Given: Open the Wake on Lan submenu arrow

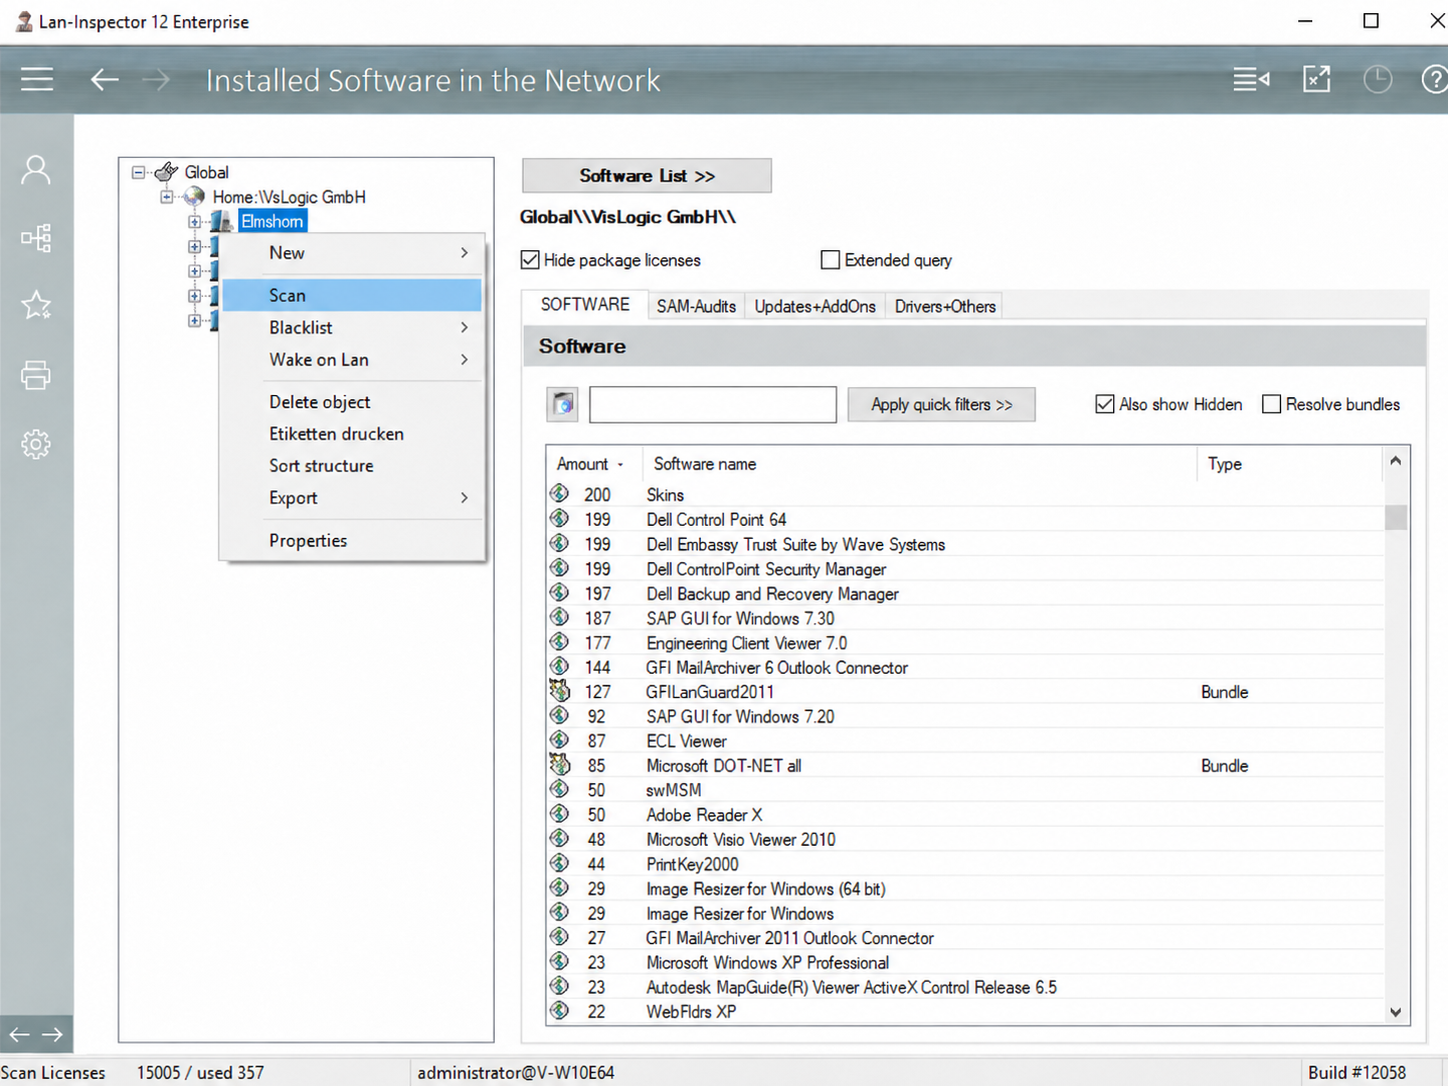Looking at the screenshot, I should 464,359.
